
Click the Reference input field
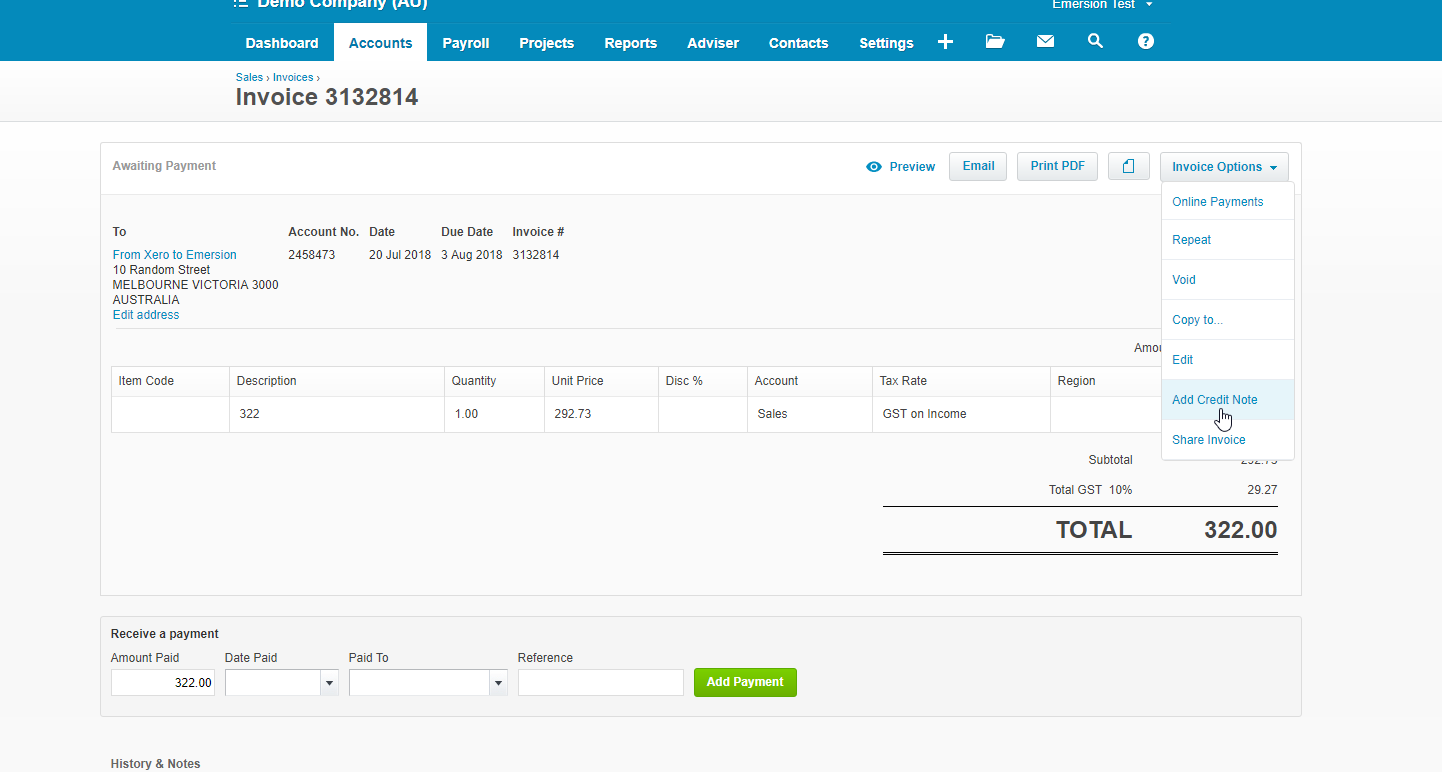click(600, 683)
